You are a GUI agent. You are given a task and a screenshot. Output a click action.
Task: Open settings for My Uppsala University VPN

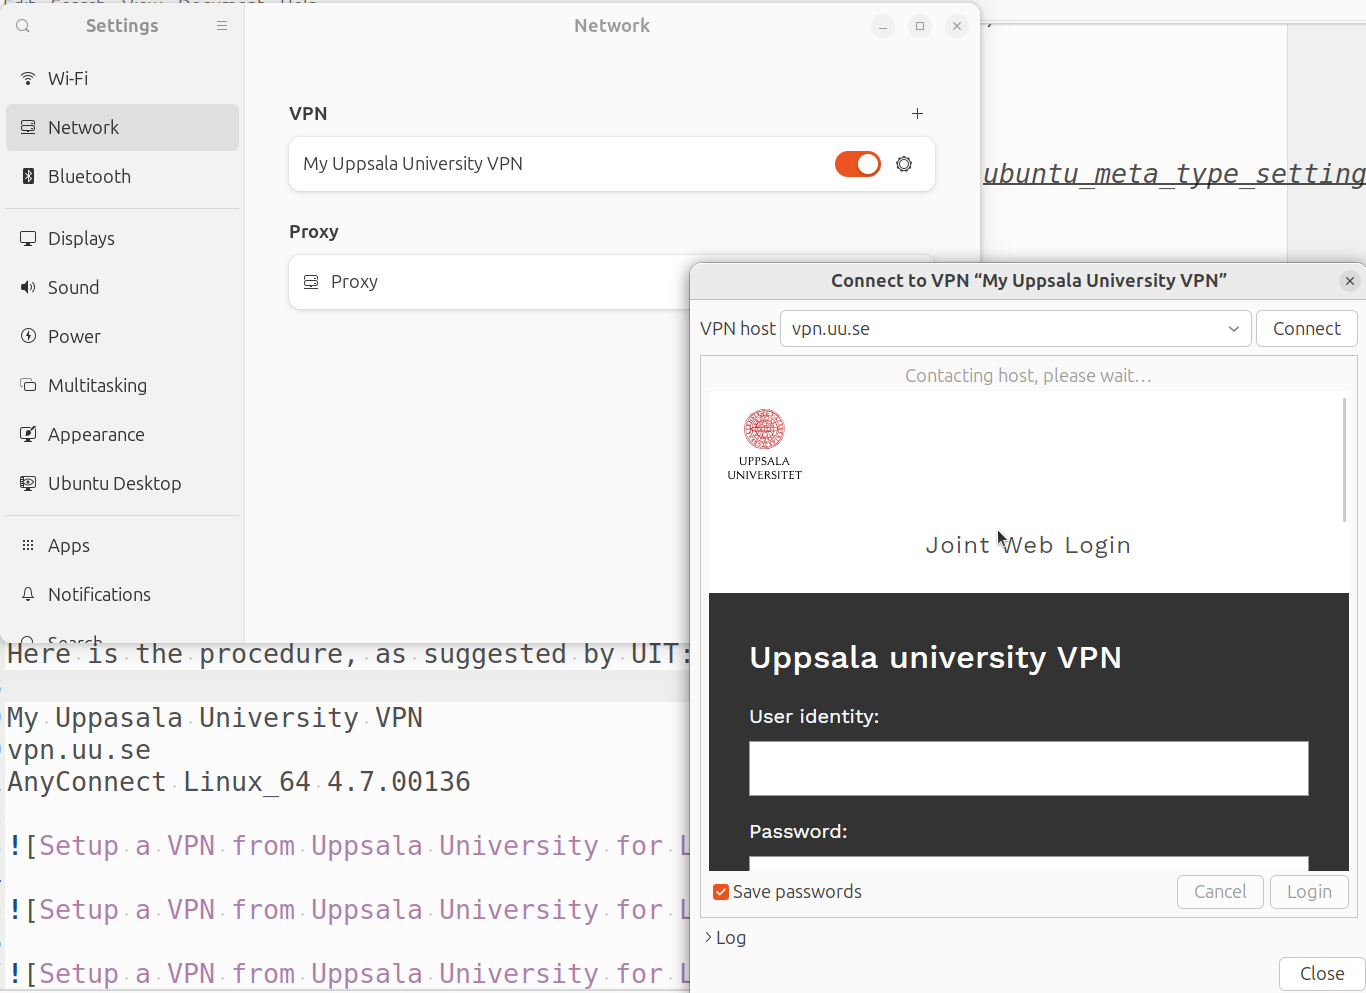point(904,163)
